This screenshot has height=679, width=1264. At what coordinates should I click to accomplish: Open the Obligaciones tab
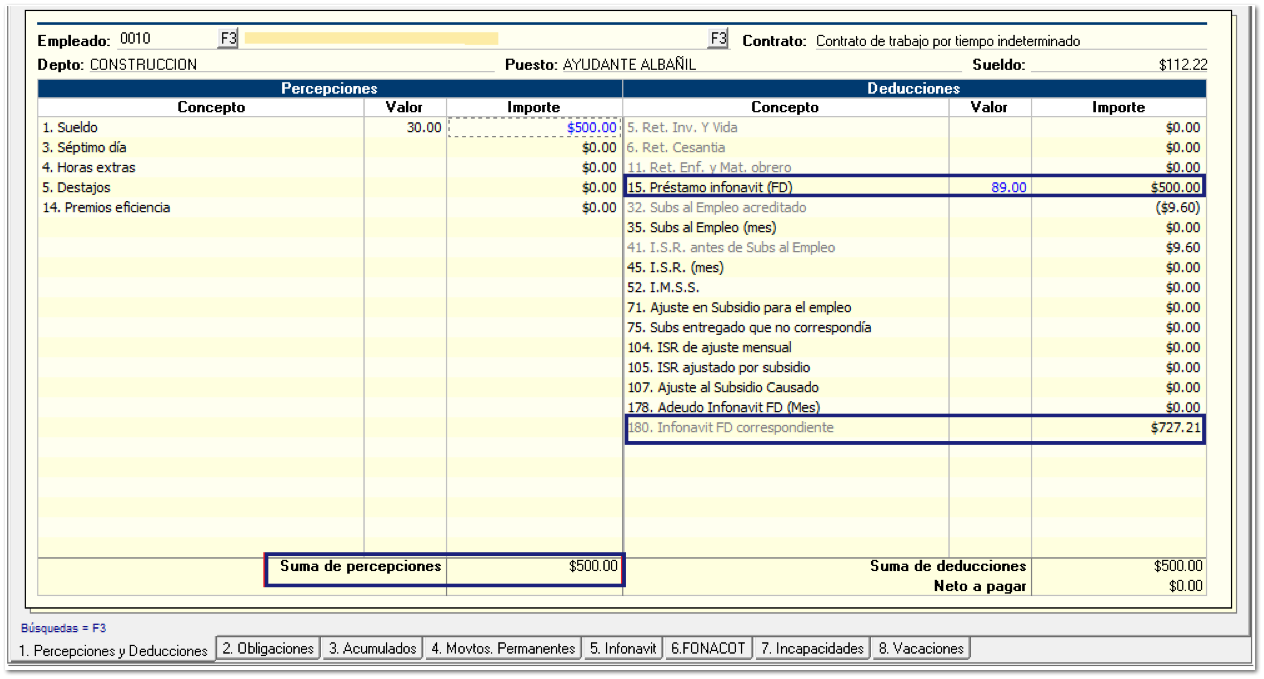pyautogui.click(x=268, y=649)
